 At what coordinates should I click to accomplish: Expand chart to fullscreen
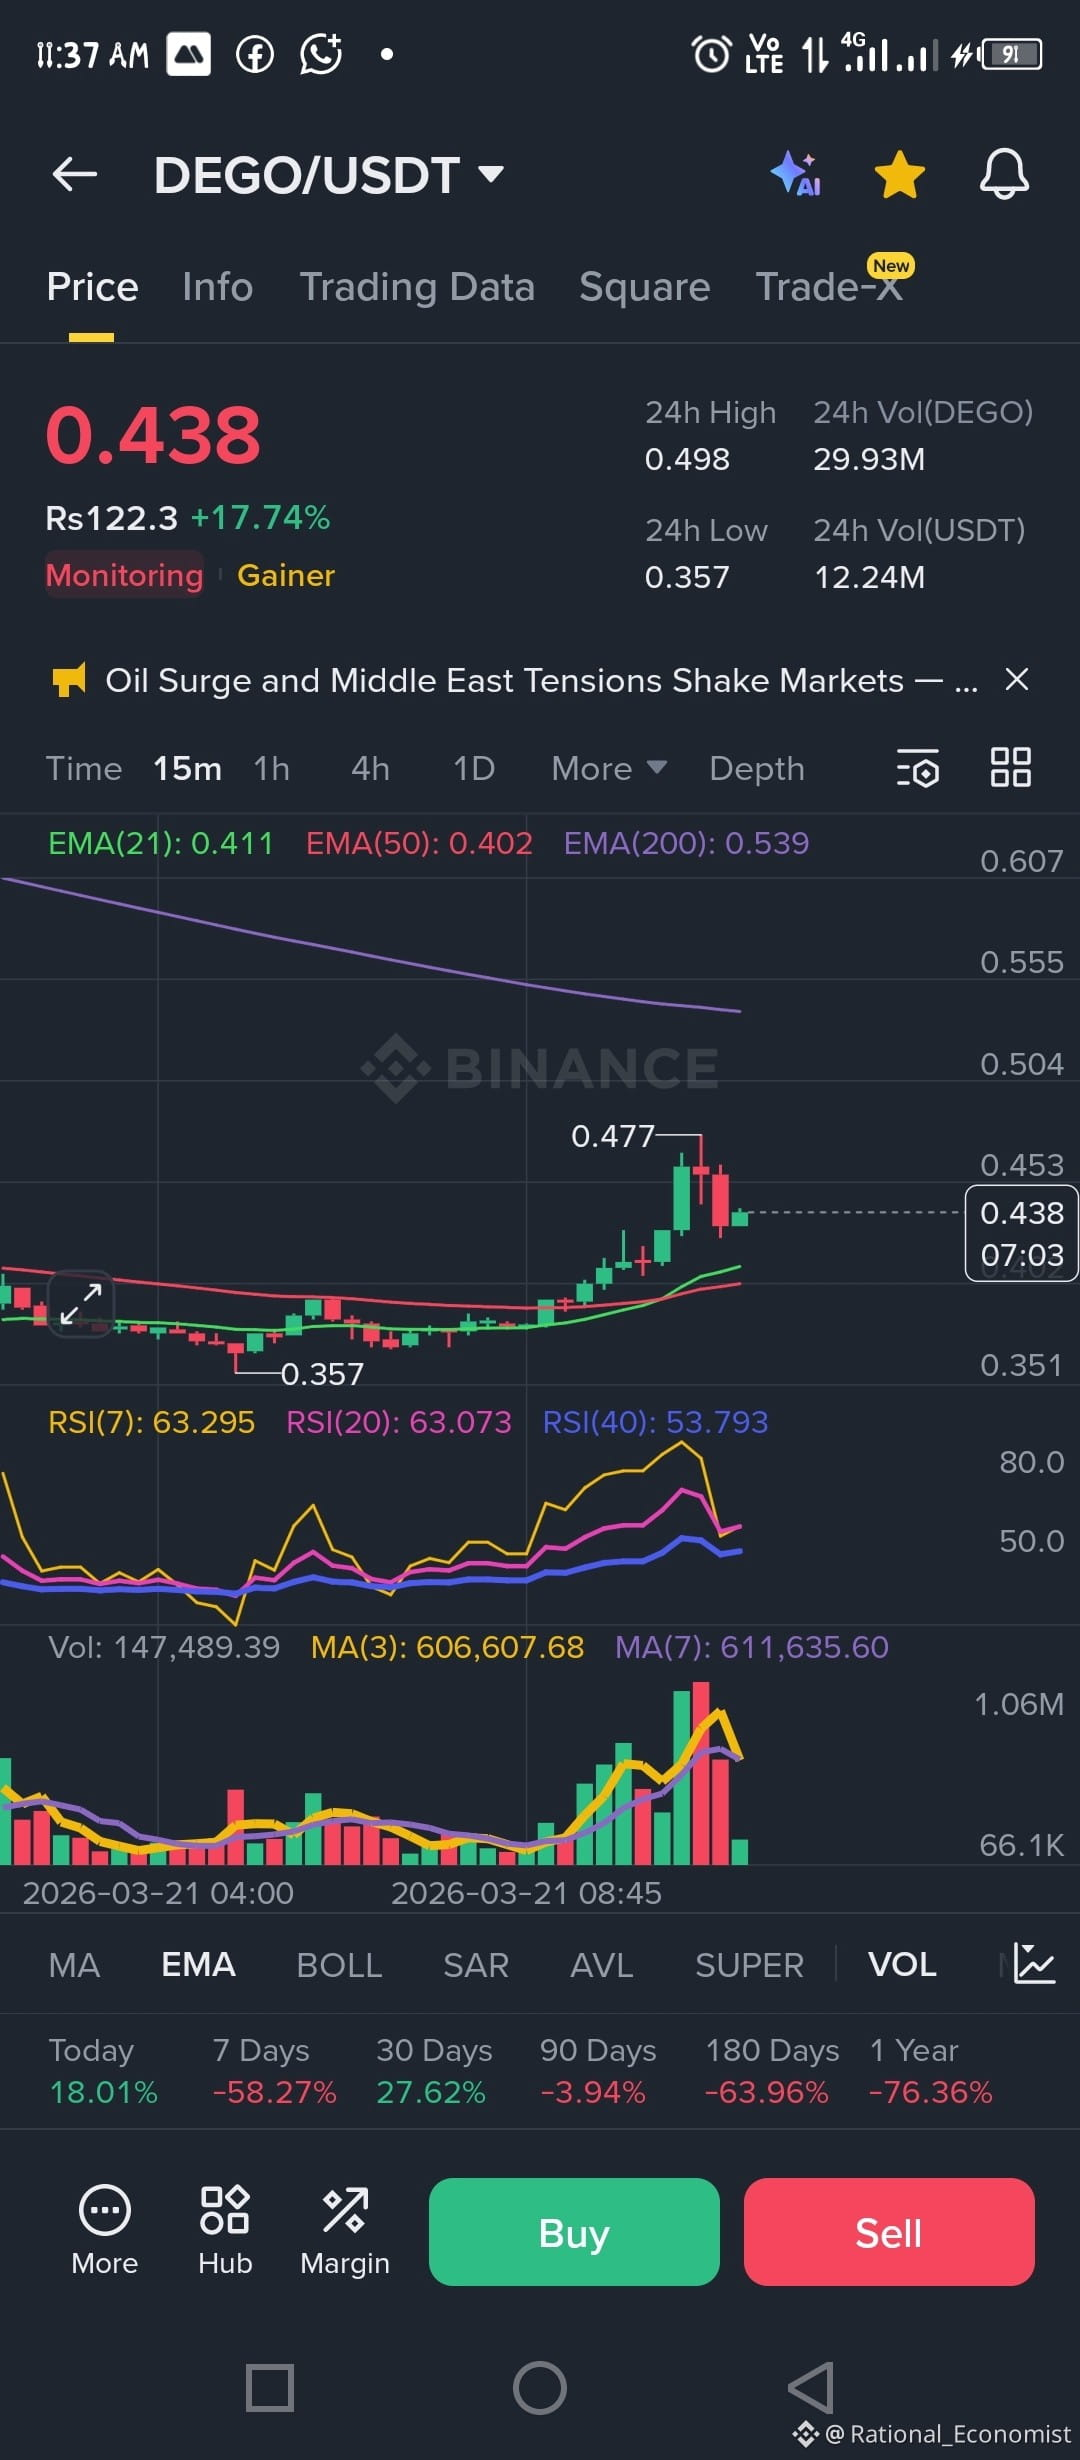81,1304
